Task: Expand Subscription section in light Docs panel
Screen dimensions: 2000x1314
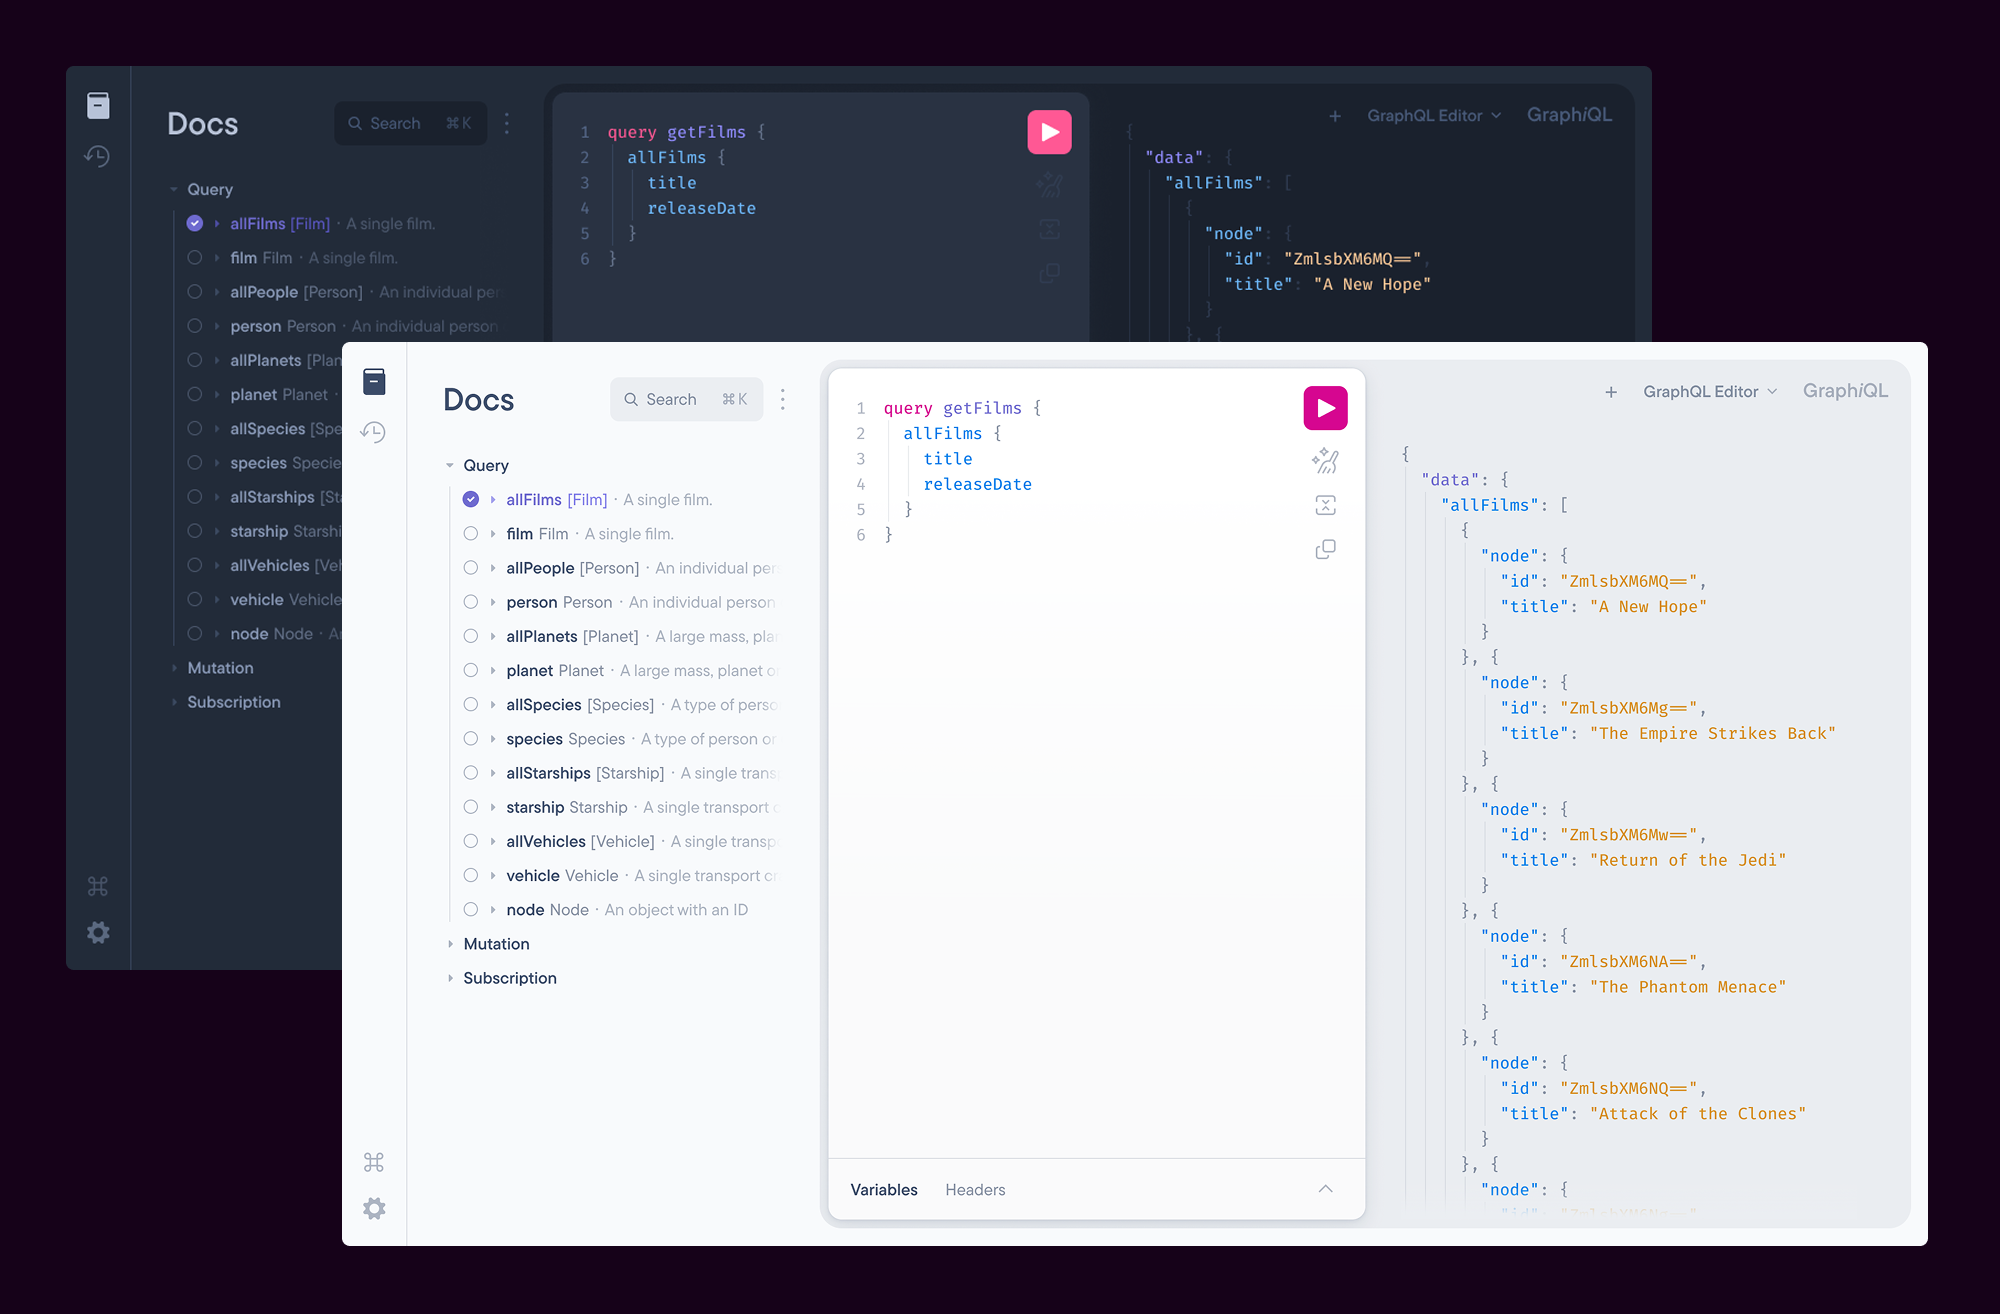Action: (x=450, y=978)
